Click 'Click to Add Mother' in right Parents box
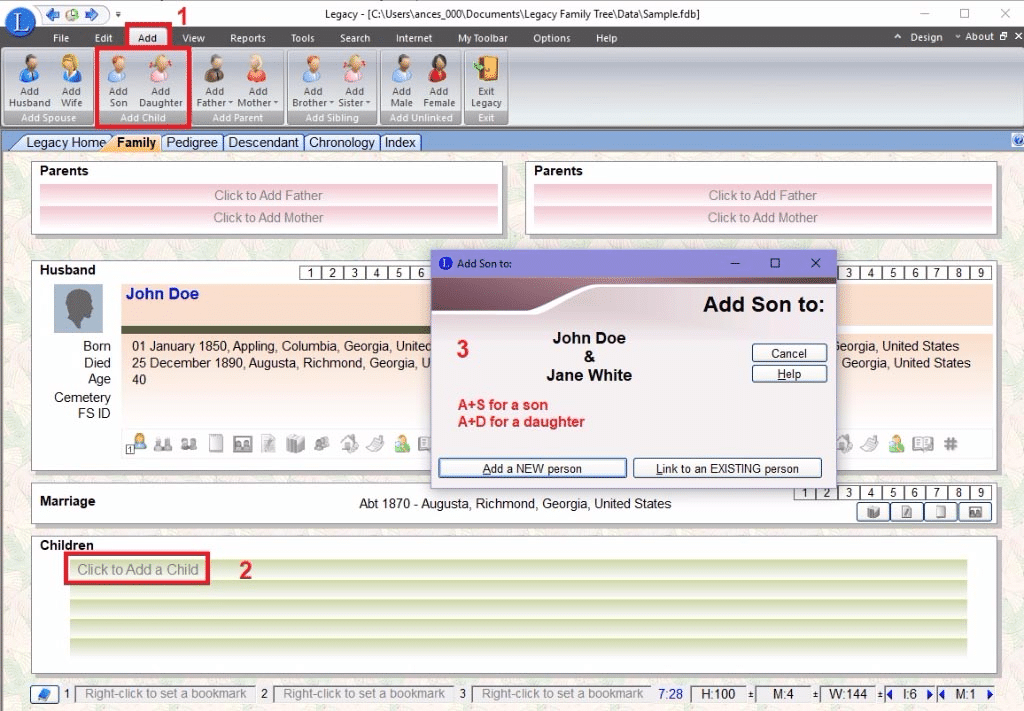The height and width of the screenshot is (711, 1024). [762, 217]
